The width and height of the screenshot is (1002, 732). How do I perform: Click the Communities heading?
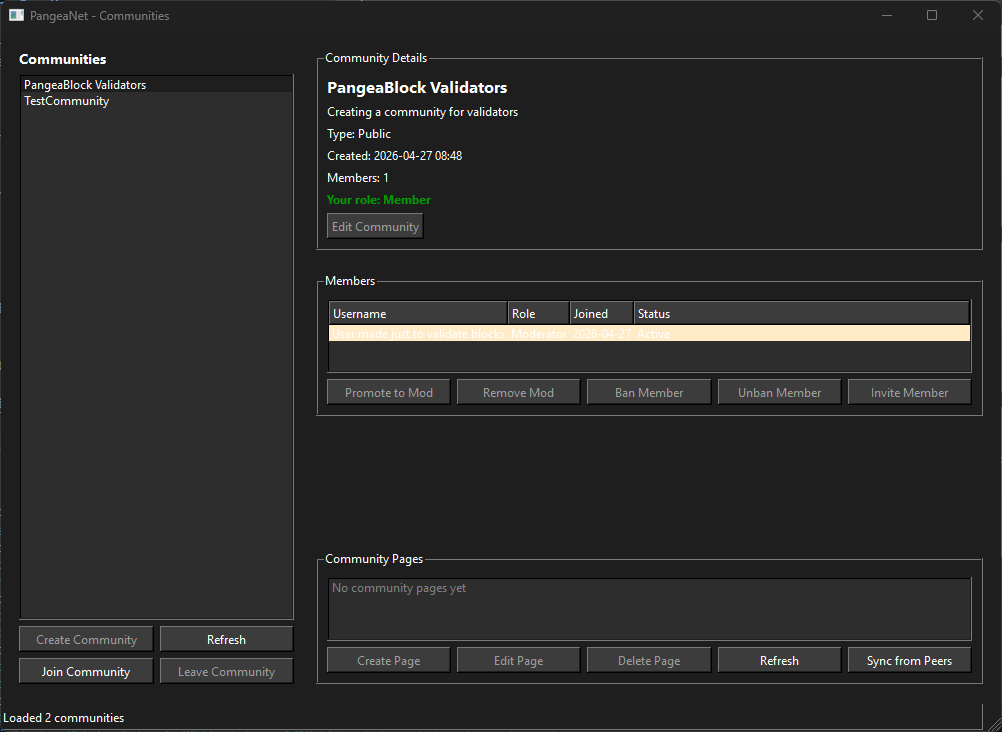pyautogui.click(x=63, y=59)
